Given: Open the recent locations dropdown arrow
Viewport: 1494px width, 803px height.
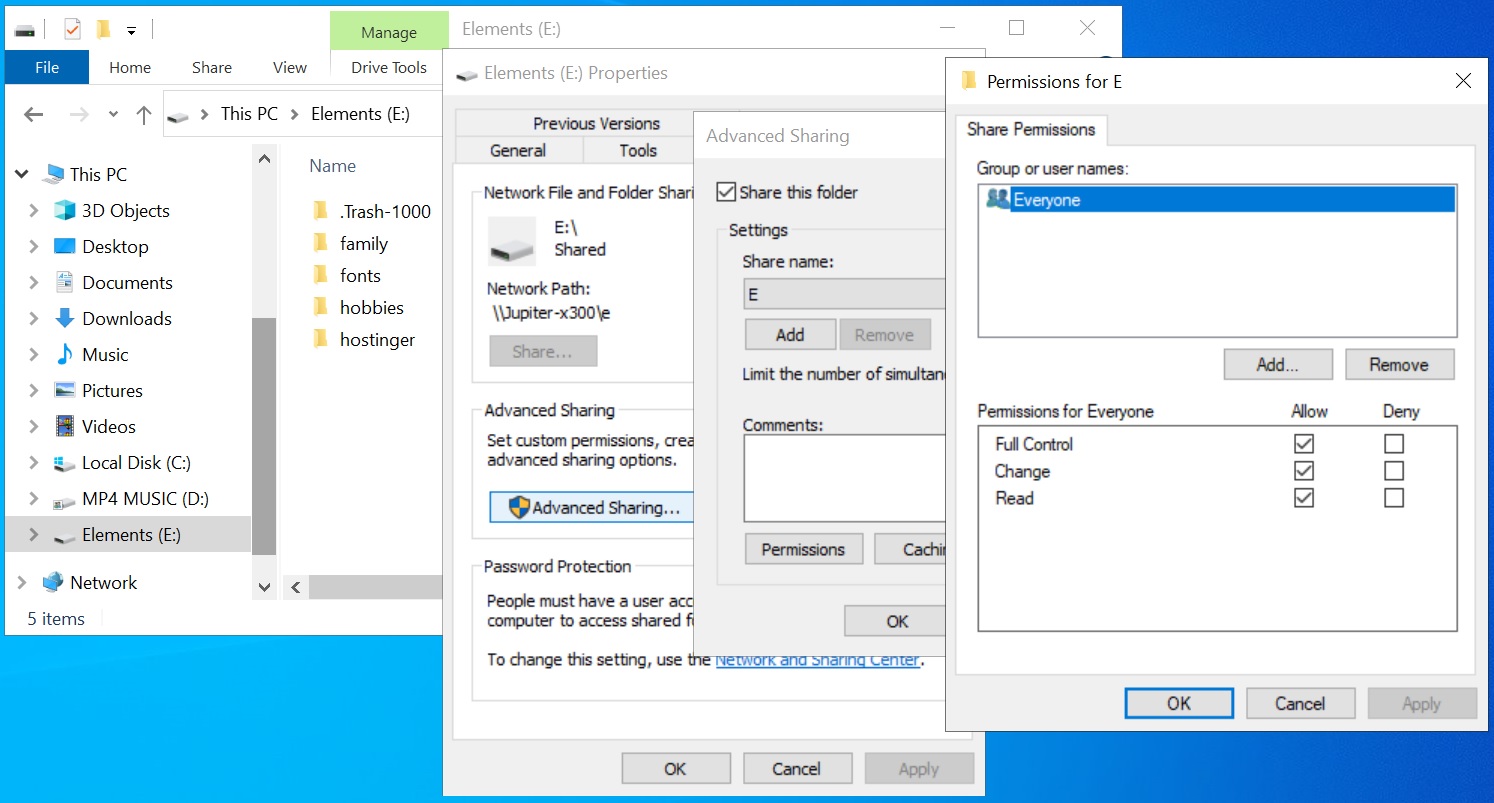Looking at the screenshot, I should point(113,115).
